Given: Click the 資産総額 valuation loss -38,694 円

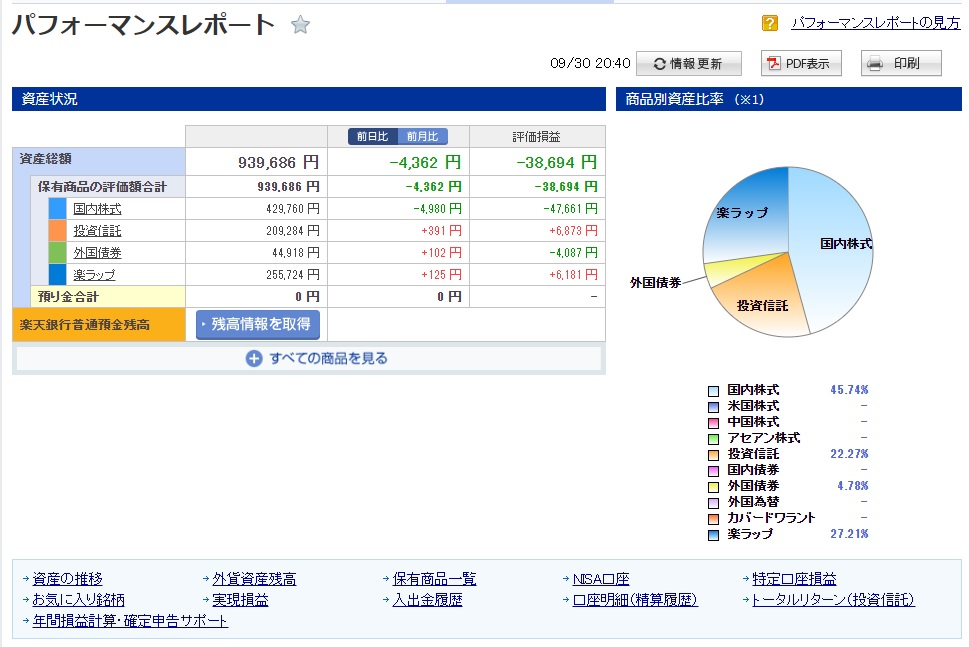Looking at the screenshot, I should point(556,163).
